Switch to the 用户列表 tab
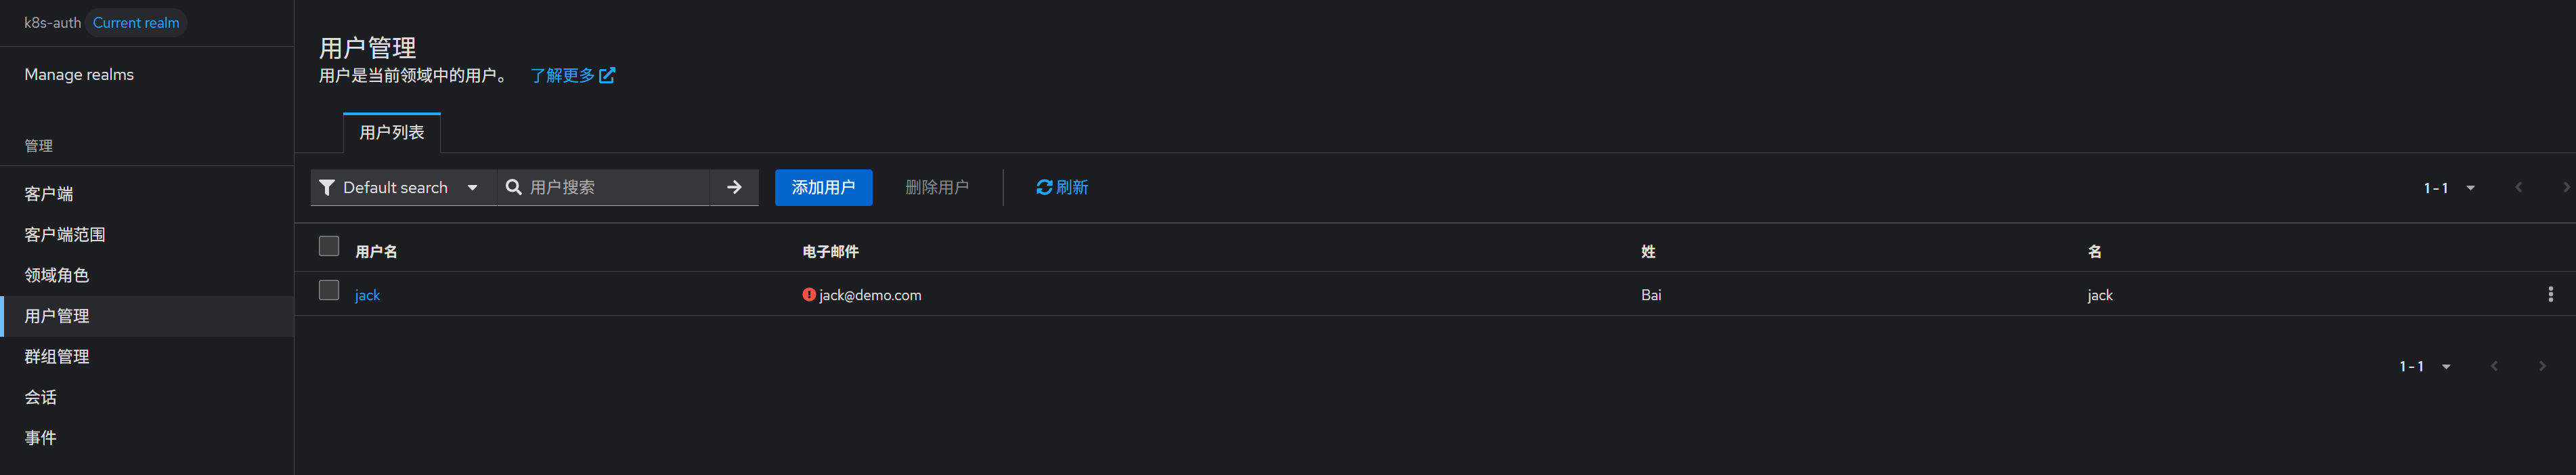The width and height of the screenshot is (2576, 475). click(x=391, y=133)
